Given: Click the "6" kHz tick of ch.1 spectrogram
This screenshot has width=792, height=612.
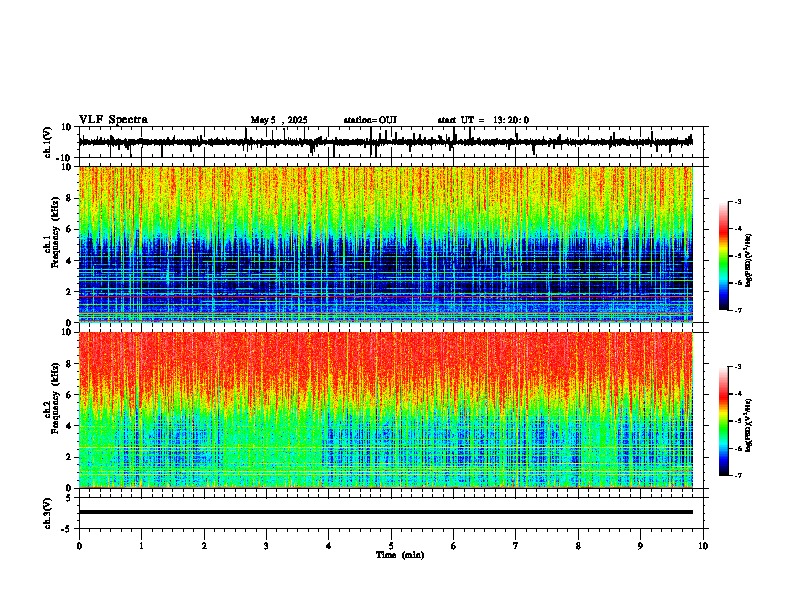Looking at the screenshot, I should (x=69, y=229).
